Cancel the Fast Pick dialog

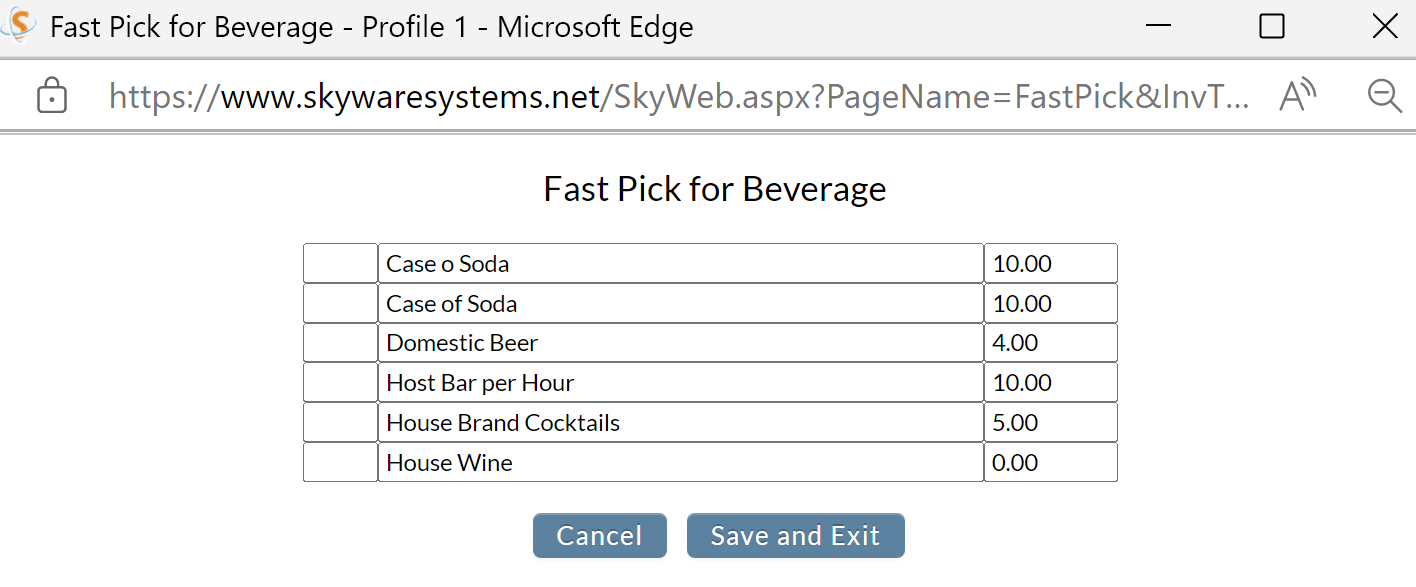600,536
